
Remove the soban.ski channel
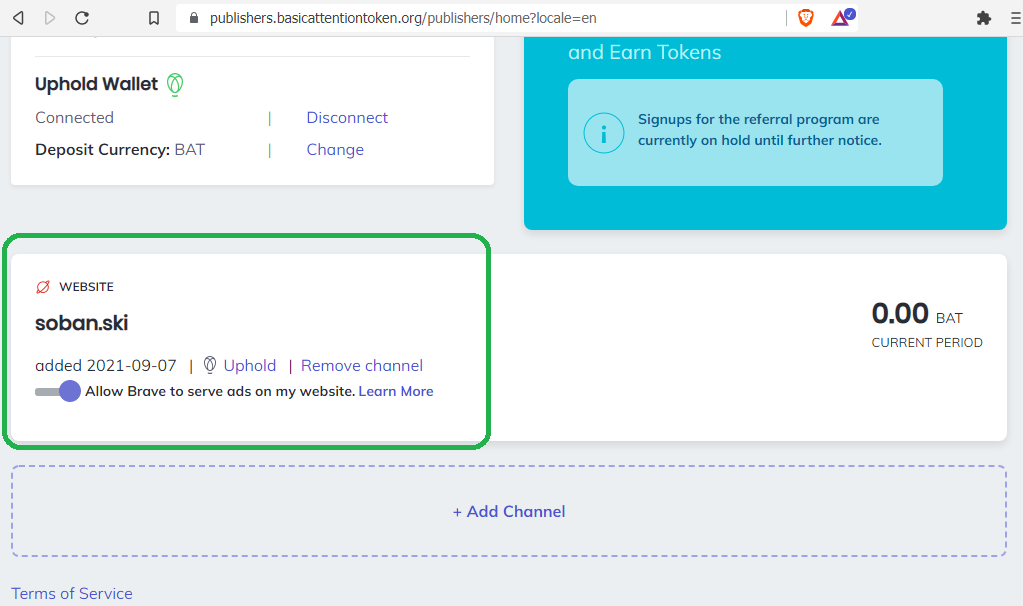[362, 365]
